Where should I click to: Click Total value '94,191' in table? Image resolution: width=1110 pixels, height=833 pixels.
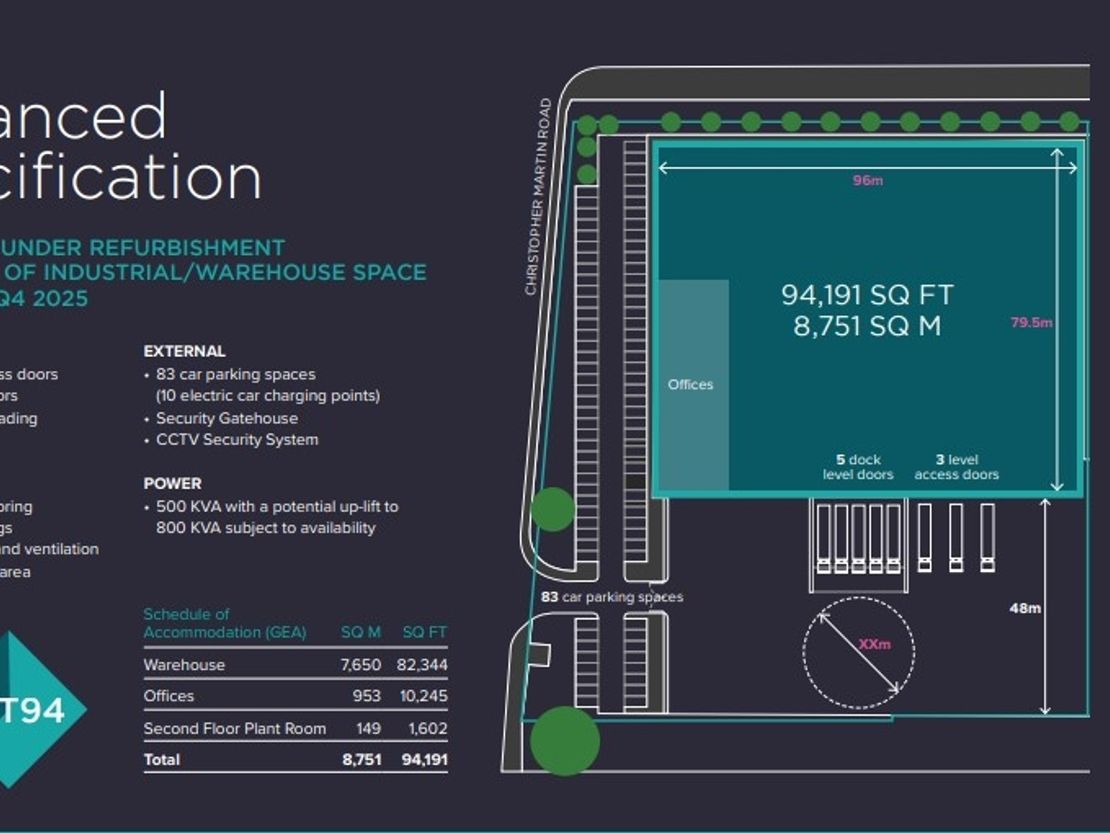pyautogui.click(x=424, y=759)
